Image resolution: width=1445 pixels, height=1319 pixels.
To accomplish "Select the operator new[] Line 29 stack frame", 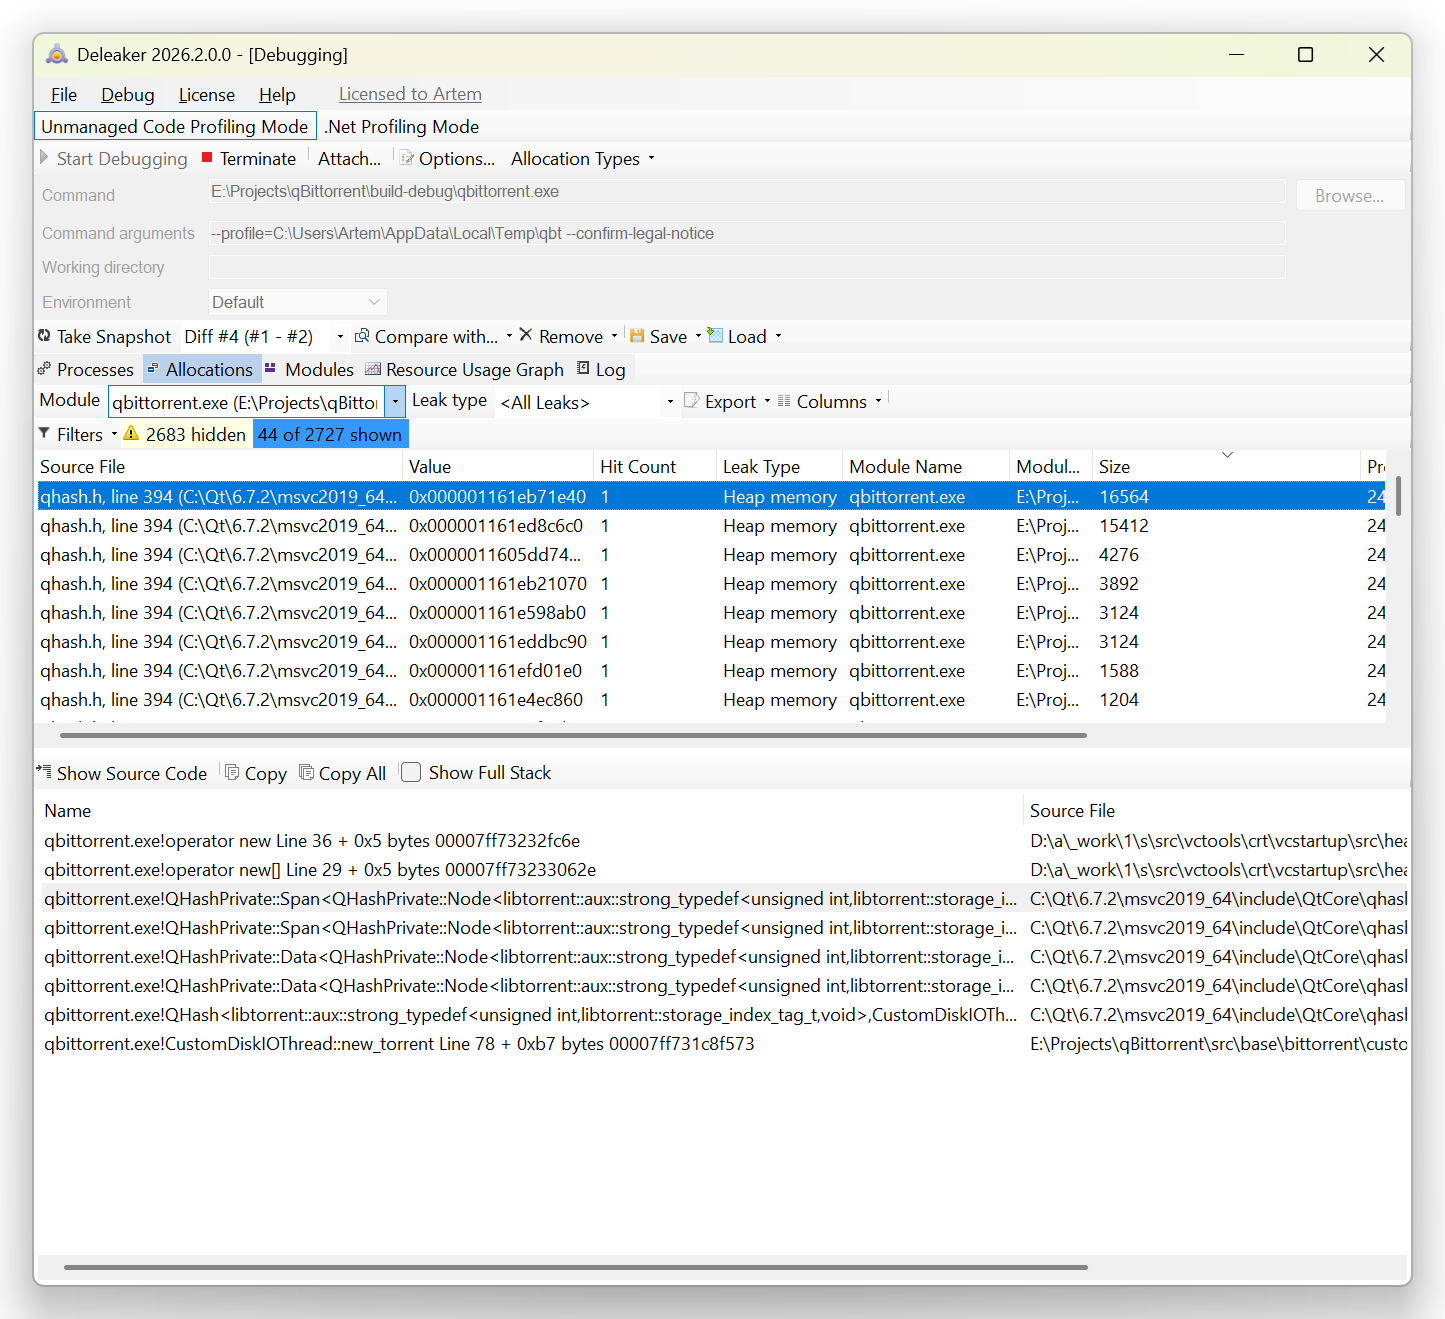I will click(x=725, y=870).
